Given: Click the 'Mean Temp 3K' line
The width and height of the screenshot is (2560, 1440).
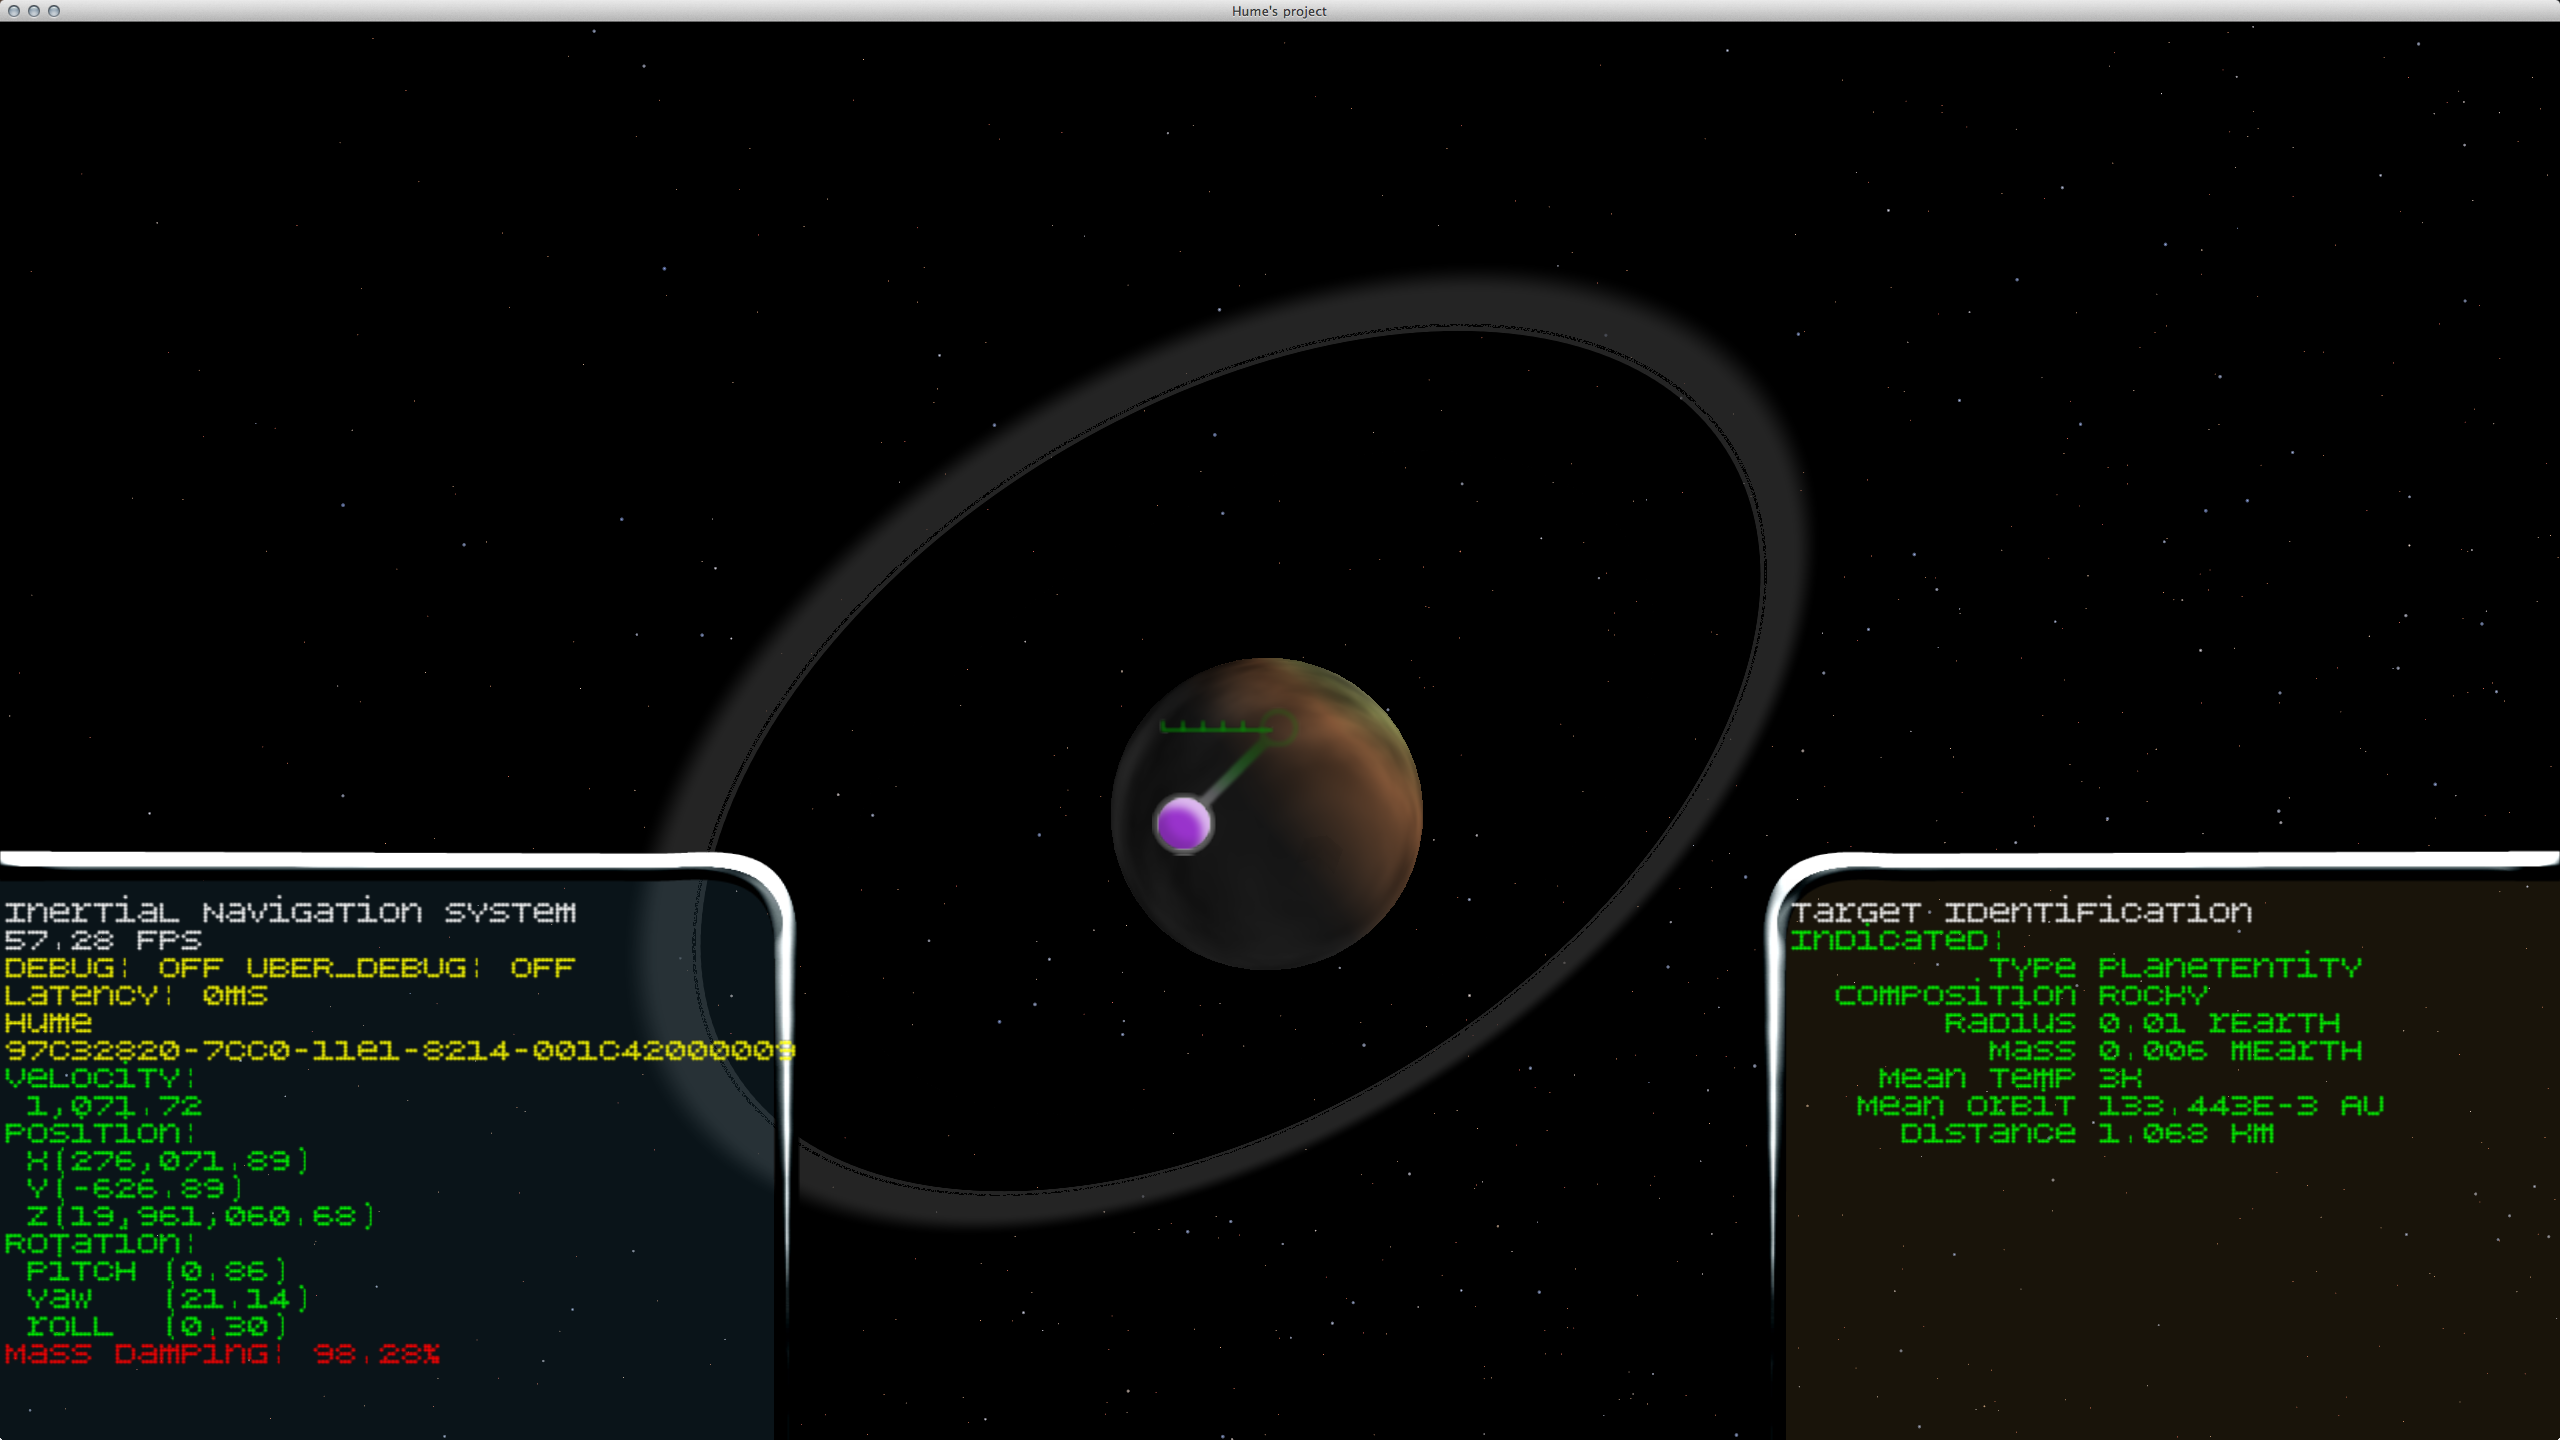Looking at the screenshot, I should [2010, 1078].
